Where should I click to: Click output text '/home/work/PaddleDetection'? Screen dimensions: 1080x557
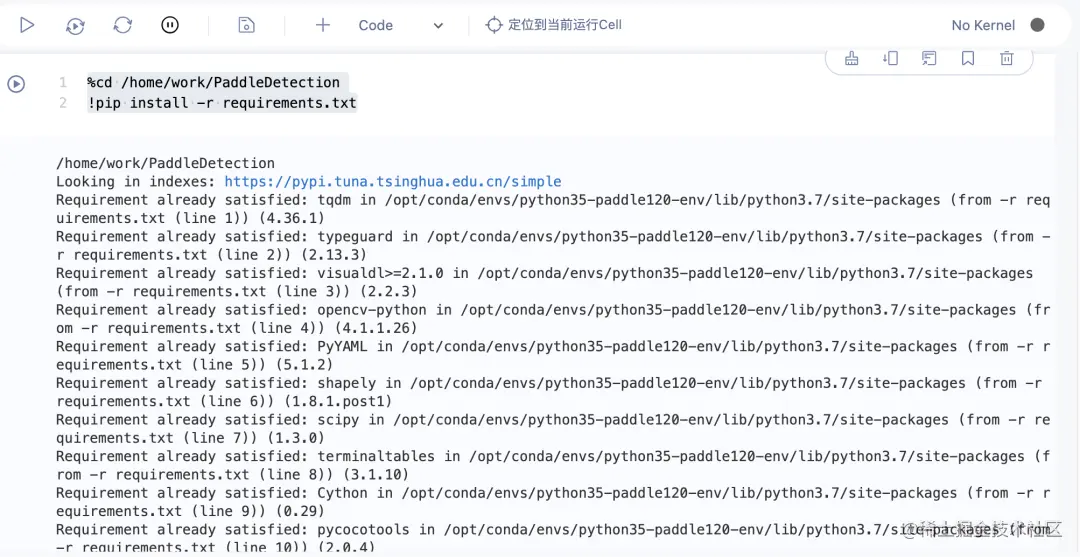point(165,163)
